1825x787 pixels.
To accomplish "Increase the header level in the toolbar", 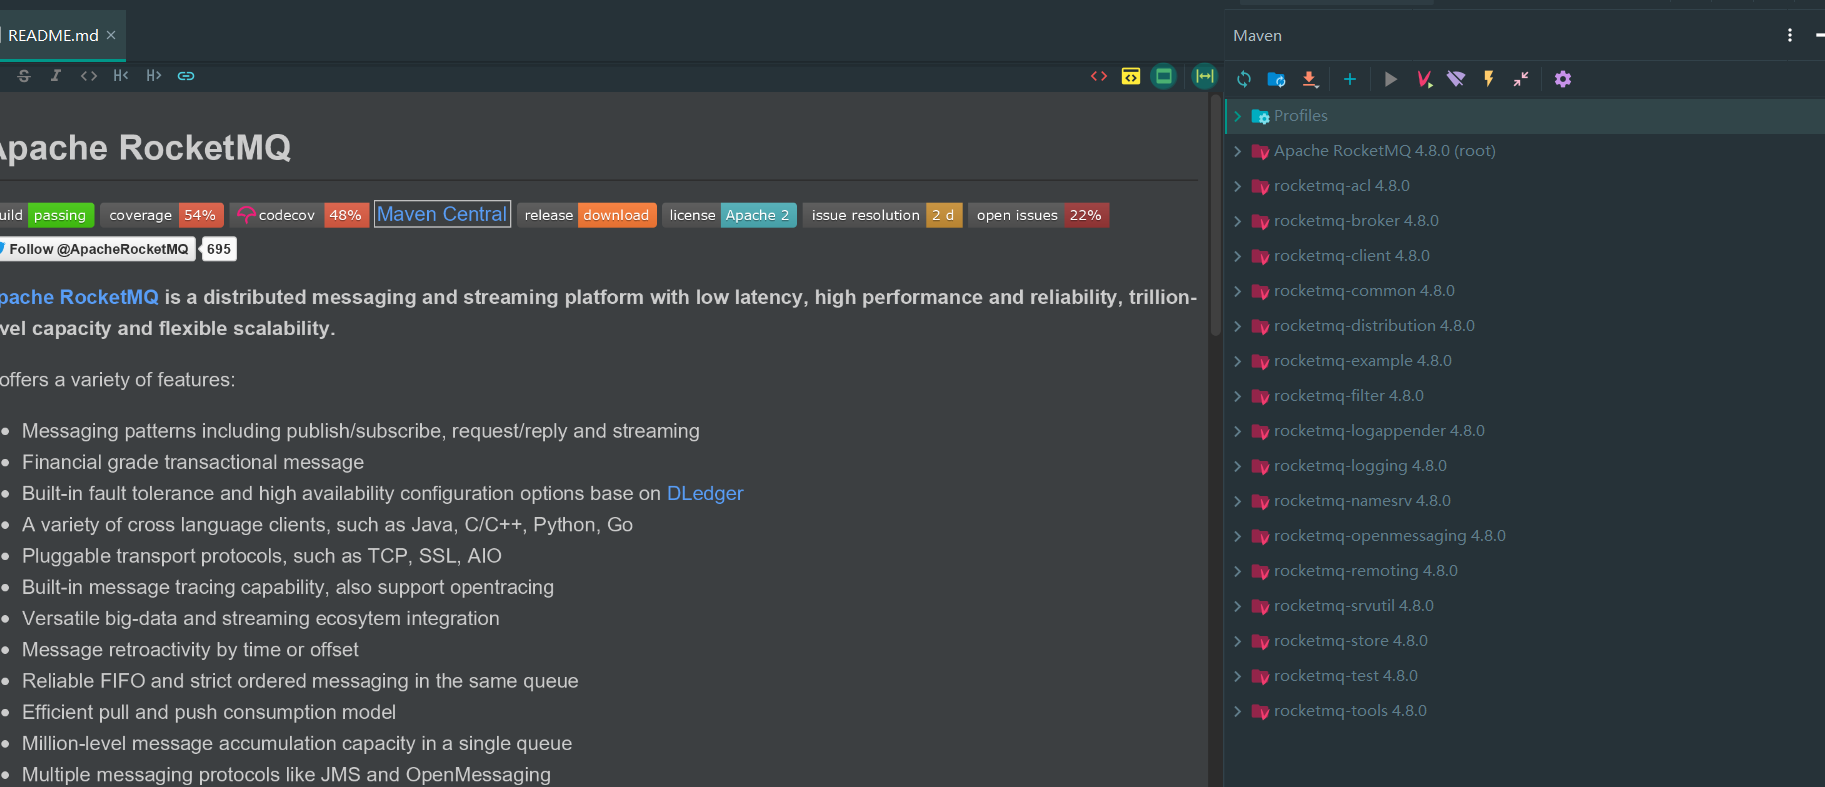I will tap(153, 76).
